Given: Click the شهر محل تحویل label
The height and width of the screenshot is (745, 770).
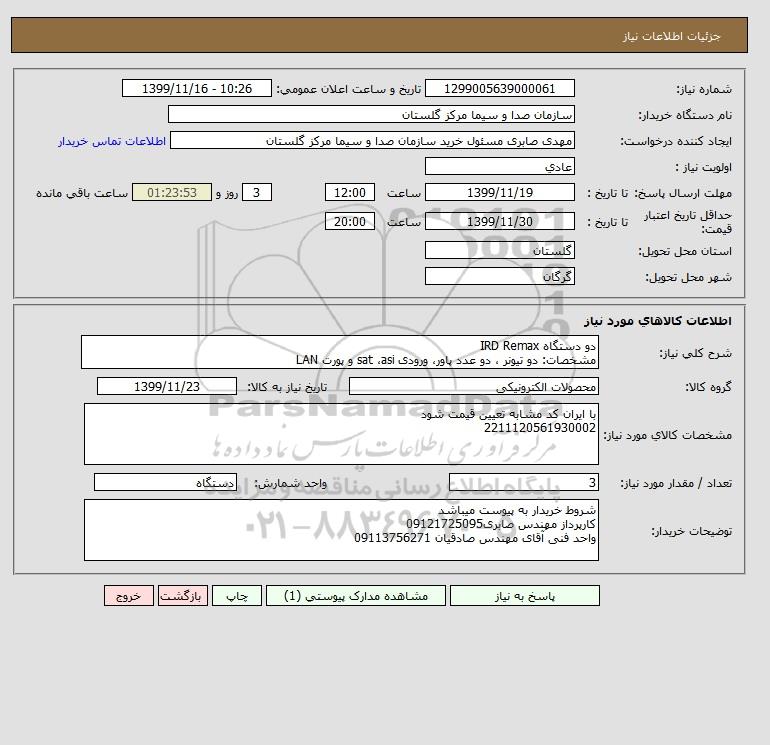Looking at the screenshot, I should [x=688, y=277].
